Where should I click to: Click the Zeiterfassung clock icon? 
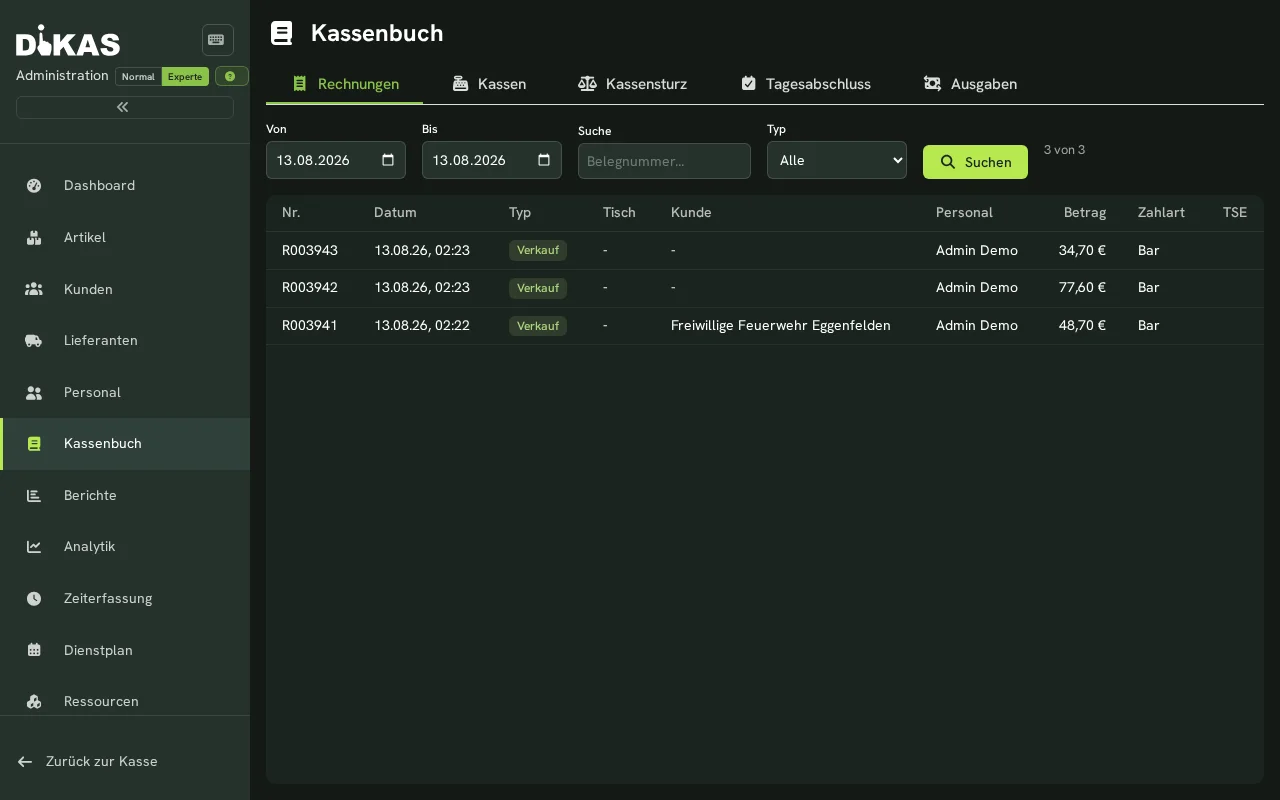34,598
